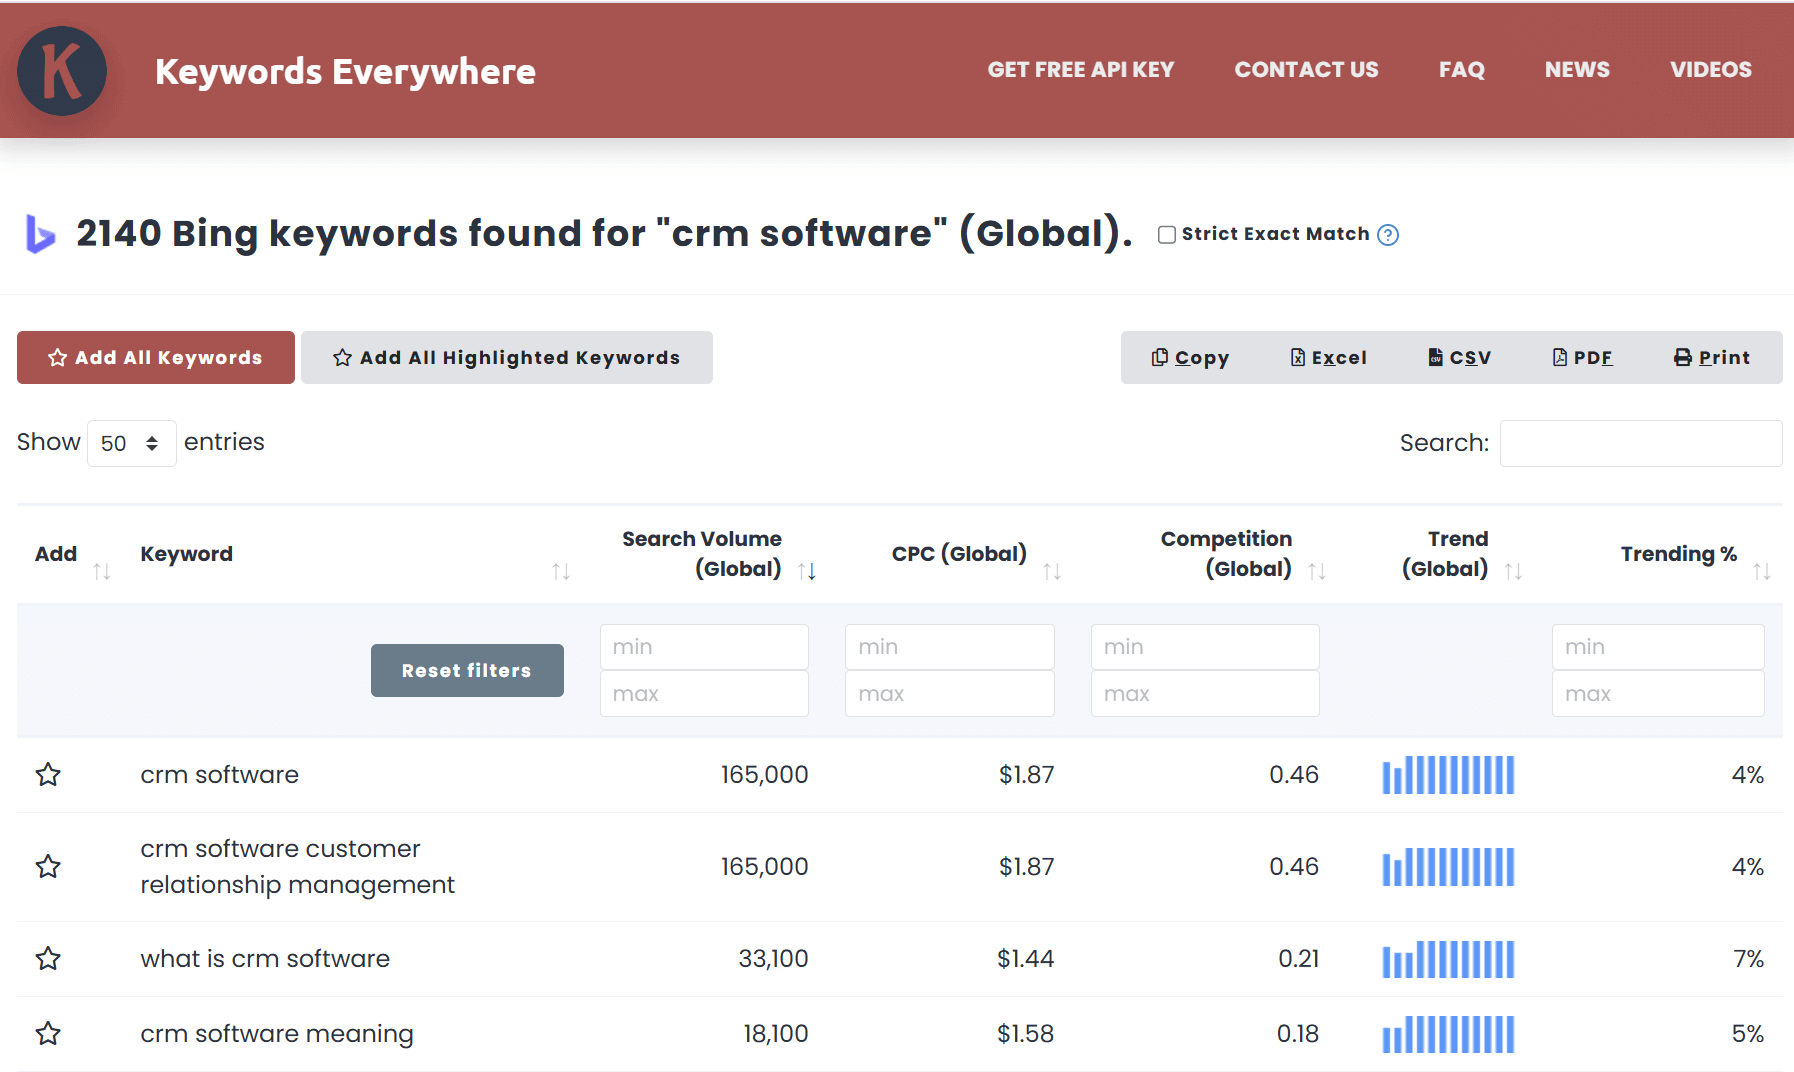Sort by CPC (Global) arrows
Screen dimensions: 1794x1072
(1052, 571)
